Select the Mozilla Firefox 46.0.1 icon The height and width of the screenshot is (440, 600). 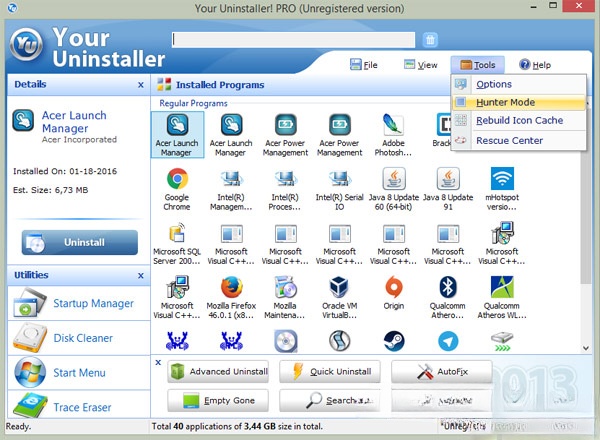tap(231, 297)
